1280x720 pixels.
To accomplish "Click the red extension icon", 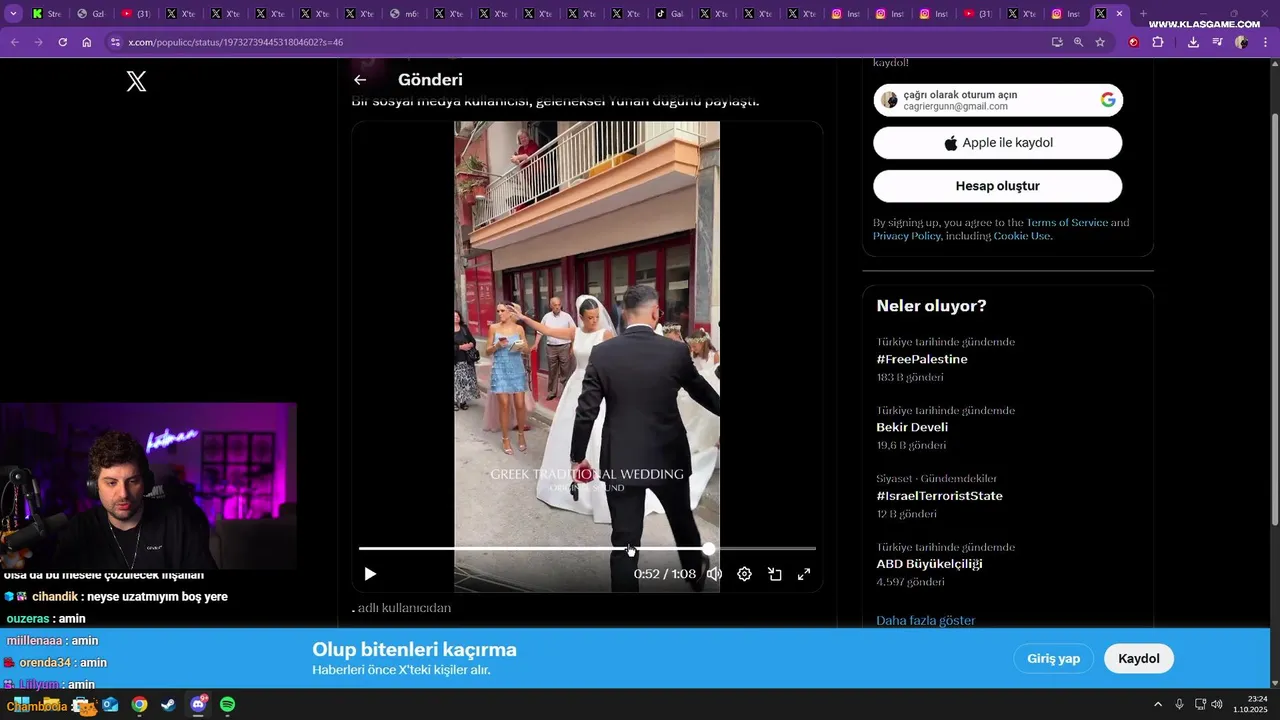I will [1133, 42].
